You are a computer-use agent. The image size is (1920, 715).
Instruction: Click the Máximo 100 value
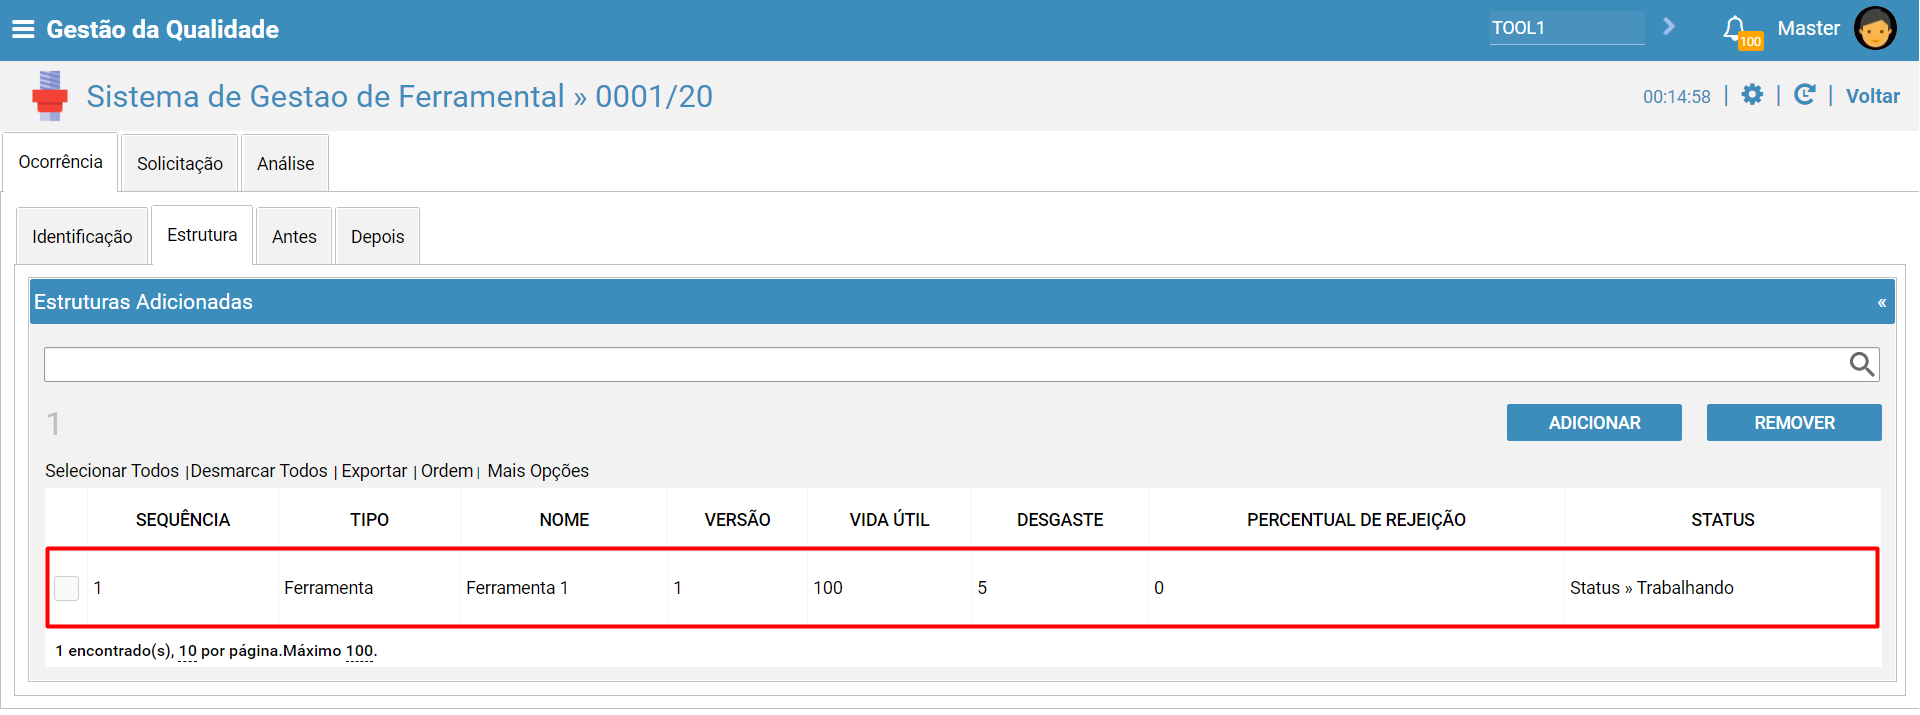[x=359, y=651]
